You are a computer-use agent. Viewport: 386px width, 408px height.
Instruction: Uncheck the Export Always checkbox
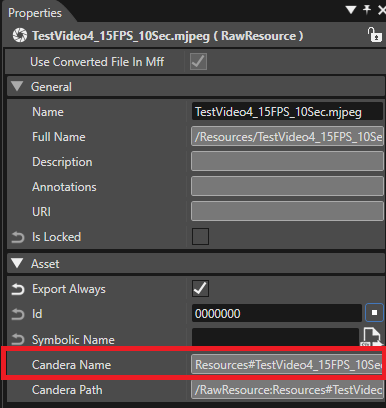pyautogui.click(x=200, y=288)
